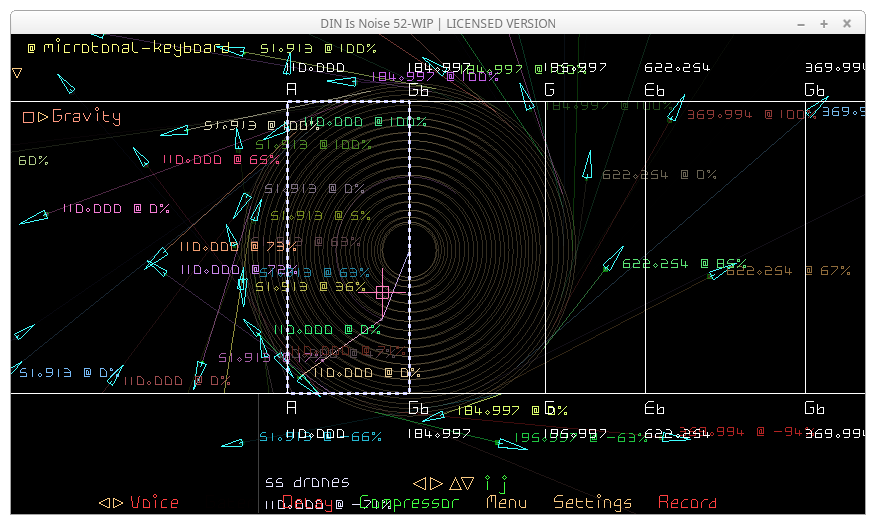This screenshot has height=525, width=876.
Task: Open the Menu
Action: click(x=506, y=503)
